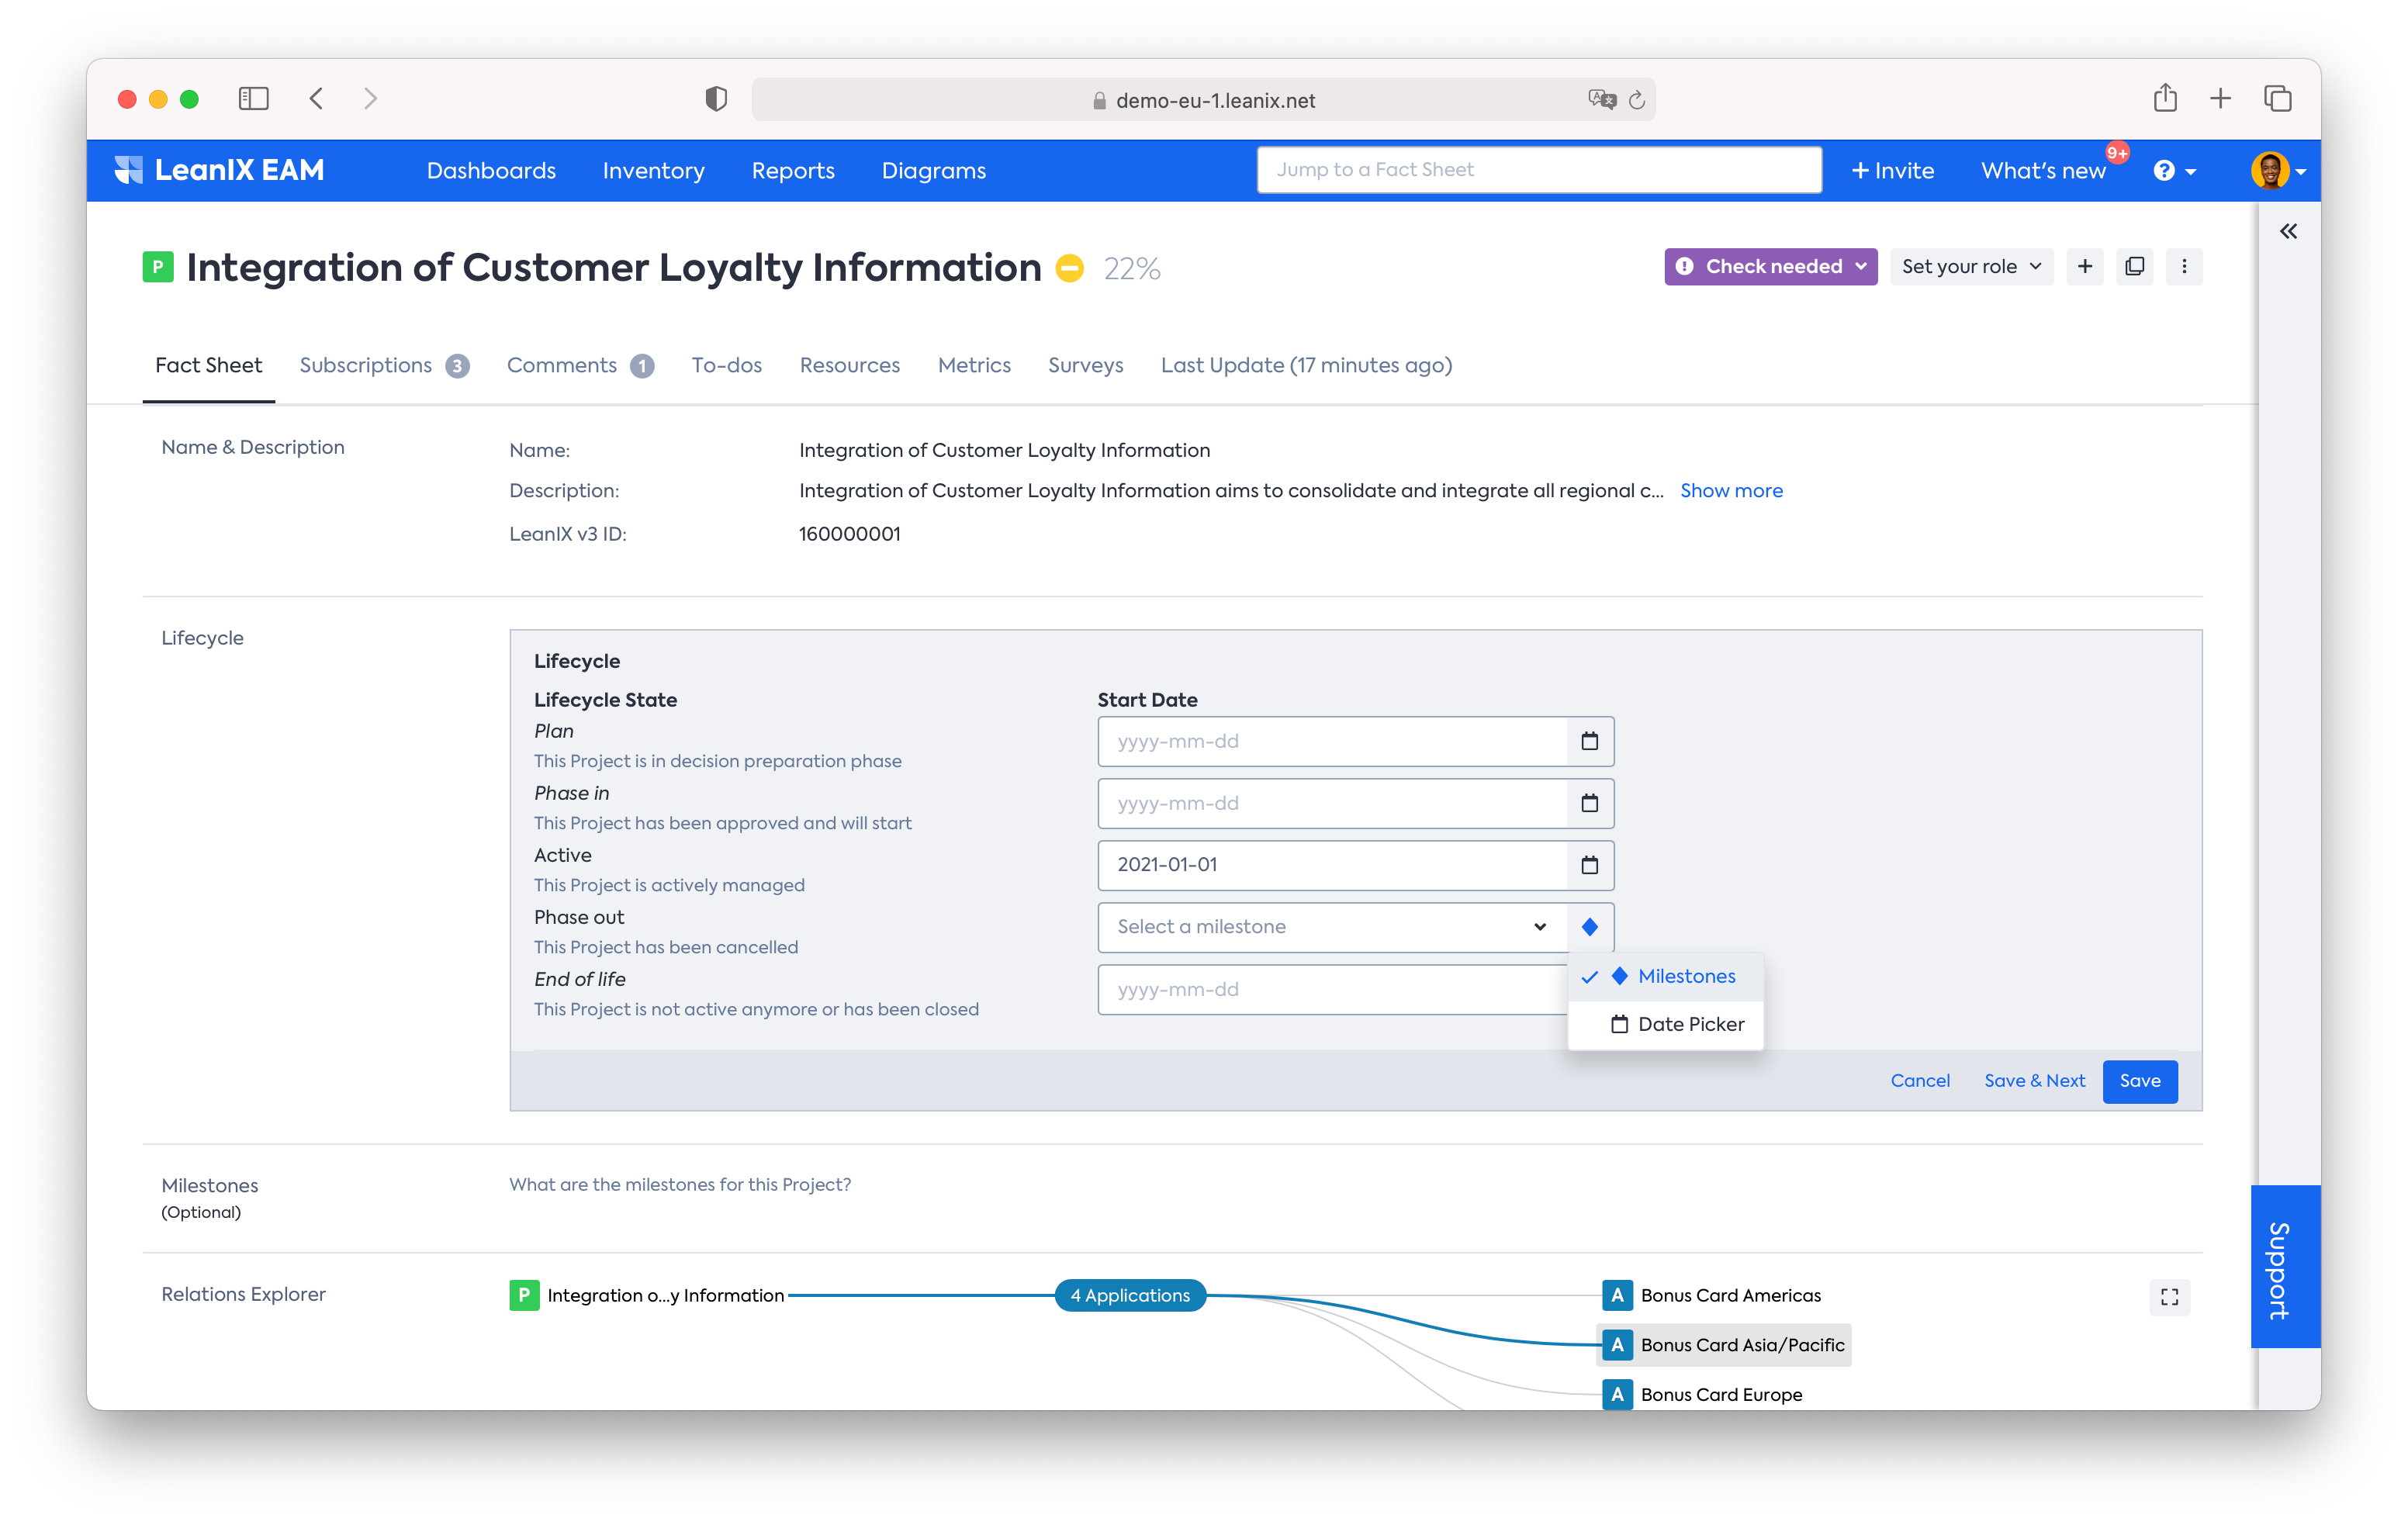Viewport: 2408px width, 1525px height.
Task: Expand Relations Explorer to fullscreen
Action: pos(2169,1297)
